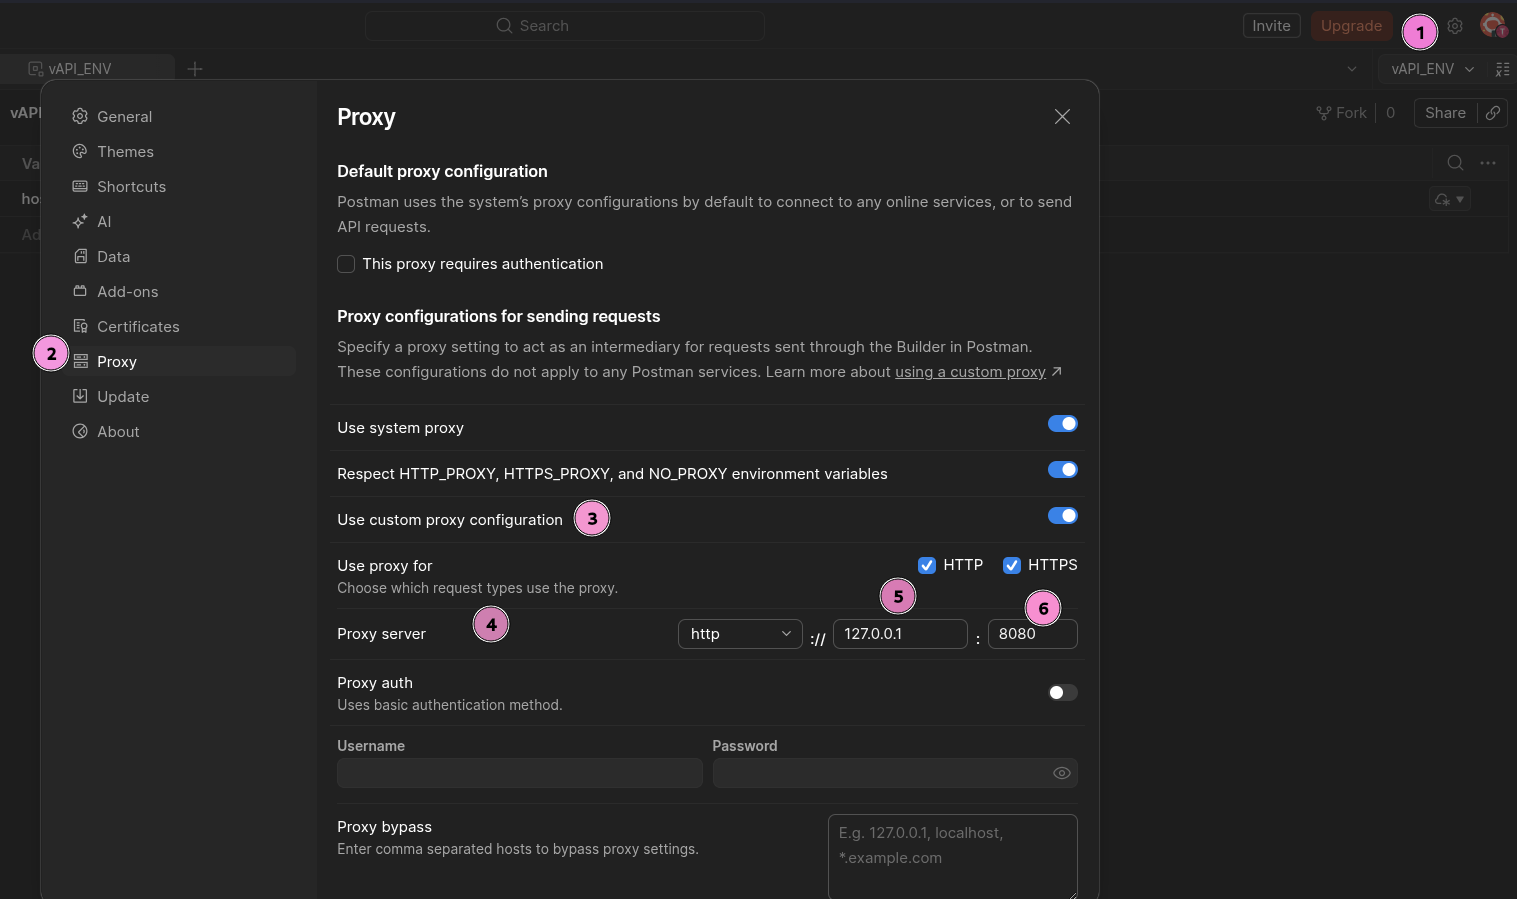The image size is (1517, 899).
Task: Click the vAPI_ENV tab icon
Action: pyautogui.click(x=36, y=69)
